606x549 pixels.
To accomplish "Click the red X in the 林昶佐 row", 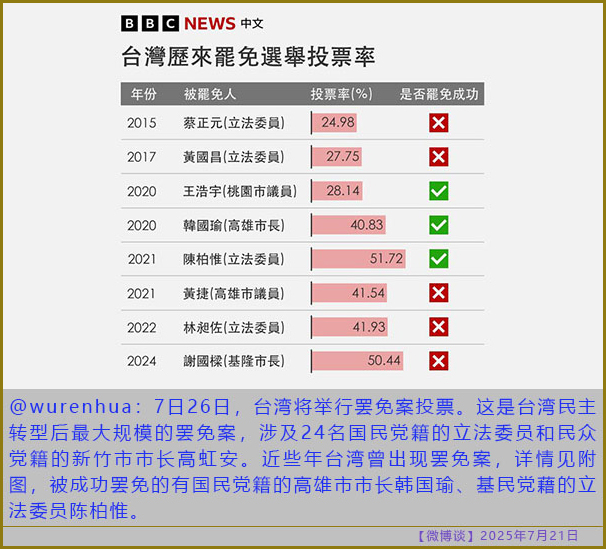I will 438,327.
